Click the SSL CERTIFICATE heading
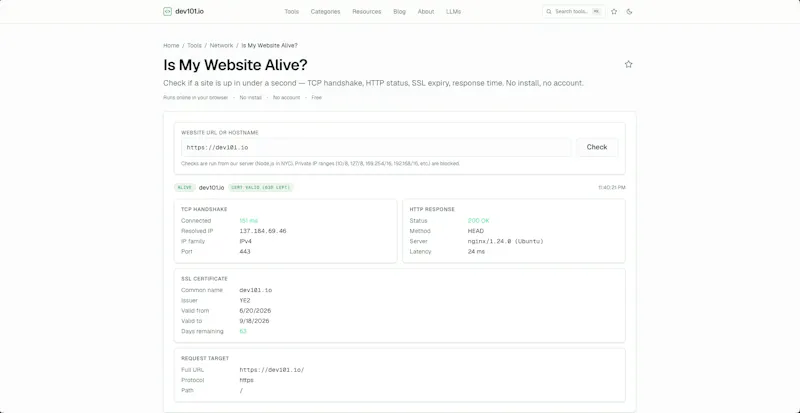Viewport: 800px width, 413px height. pyautogui.click(x=204, y=279)
